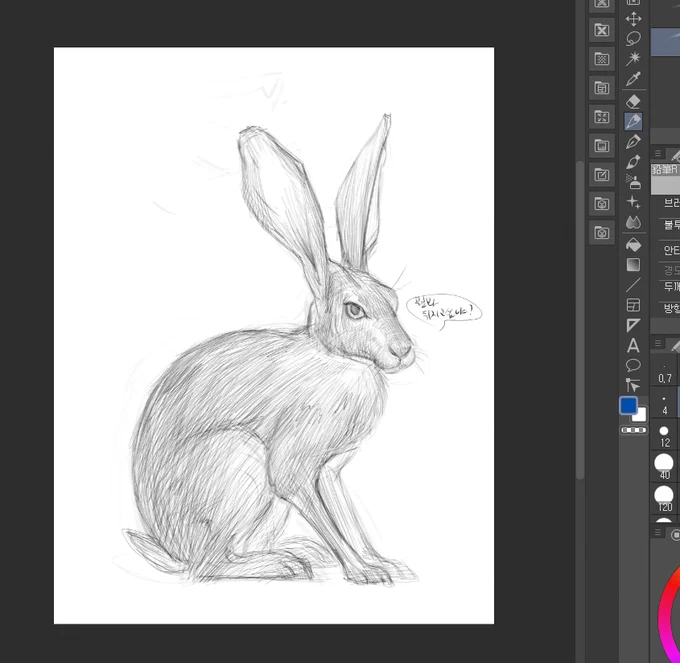Click the canvas vertical scrollbar

pos(580,320)
